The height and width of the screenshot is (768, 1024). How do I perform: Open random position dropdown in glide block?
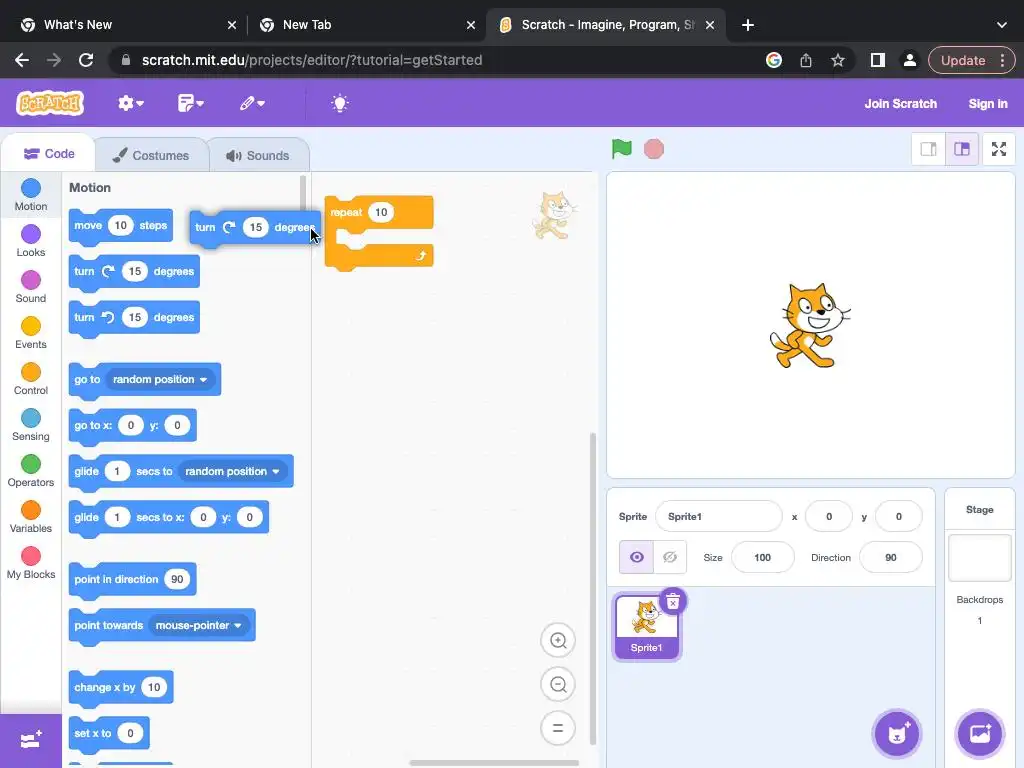[232, 472]
